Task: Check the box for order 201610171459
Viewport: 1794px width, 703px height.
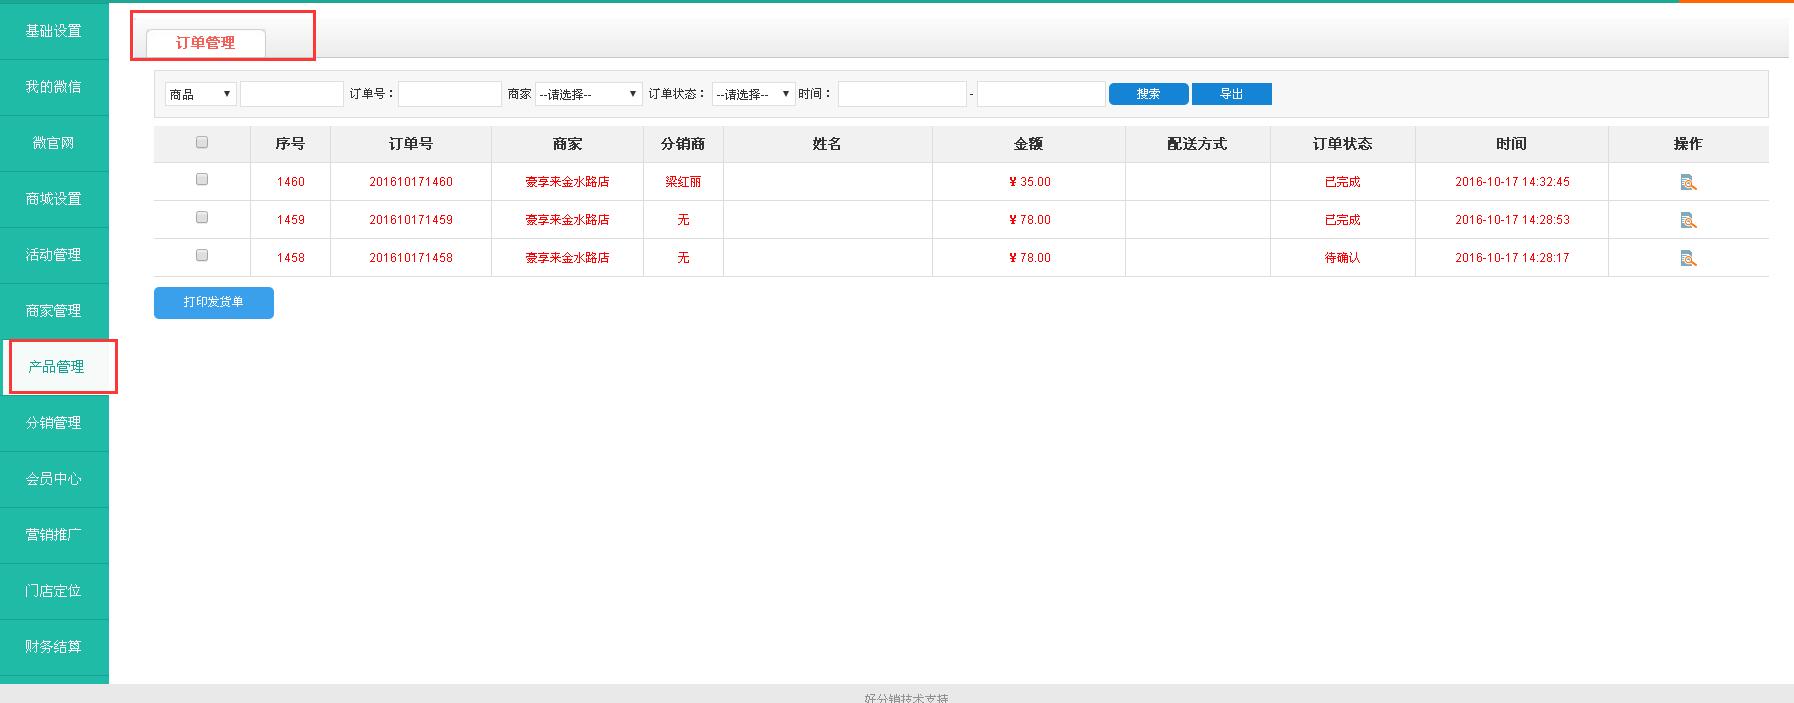Action: 202,218
